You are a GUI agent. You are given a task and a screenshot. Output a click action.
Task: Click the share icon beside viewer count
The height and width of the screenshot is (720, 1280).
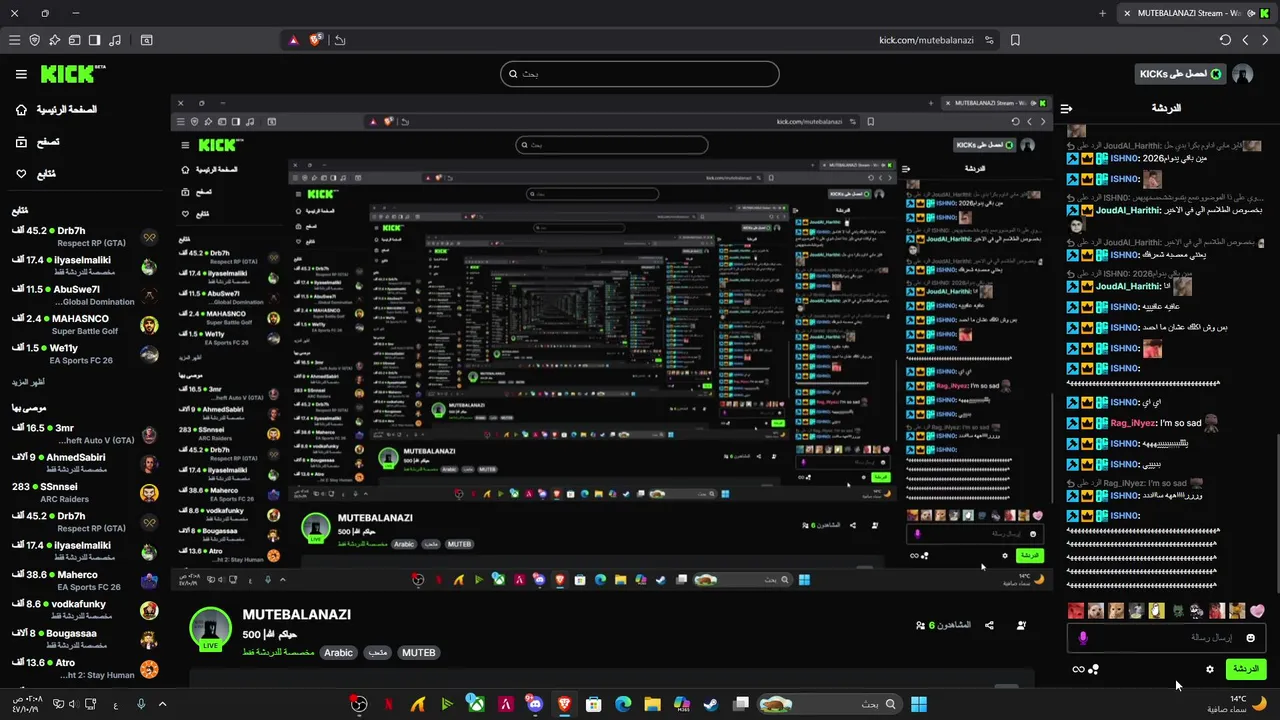[989, 625]
